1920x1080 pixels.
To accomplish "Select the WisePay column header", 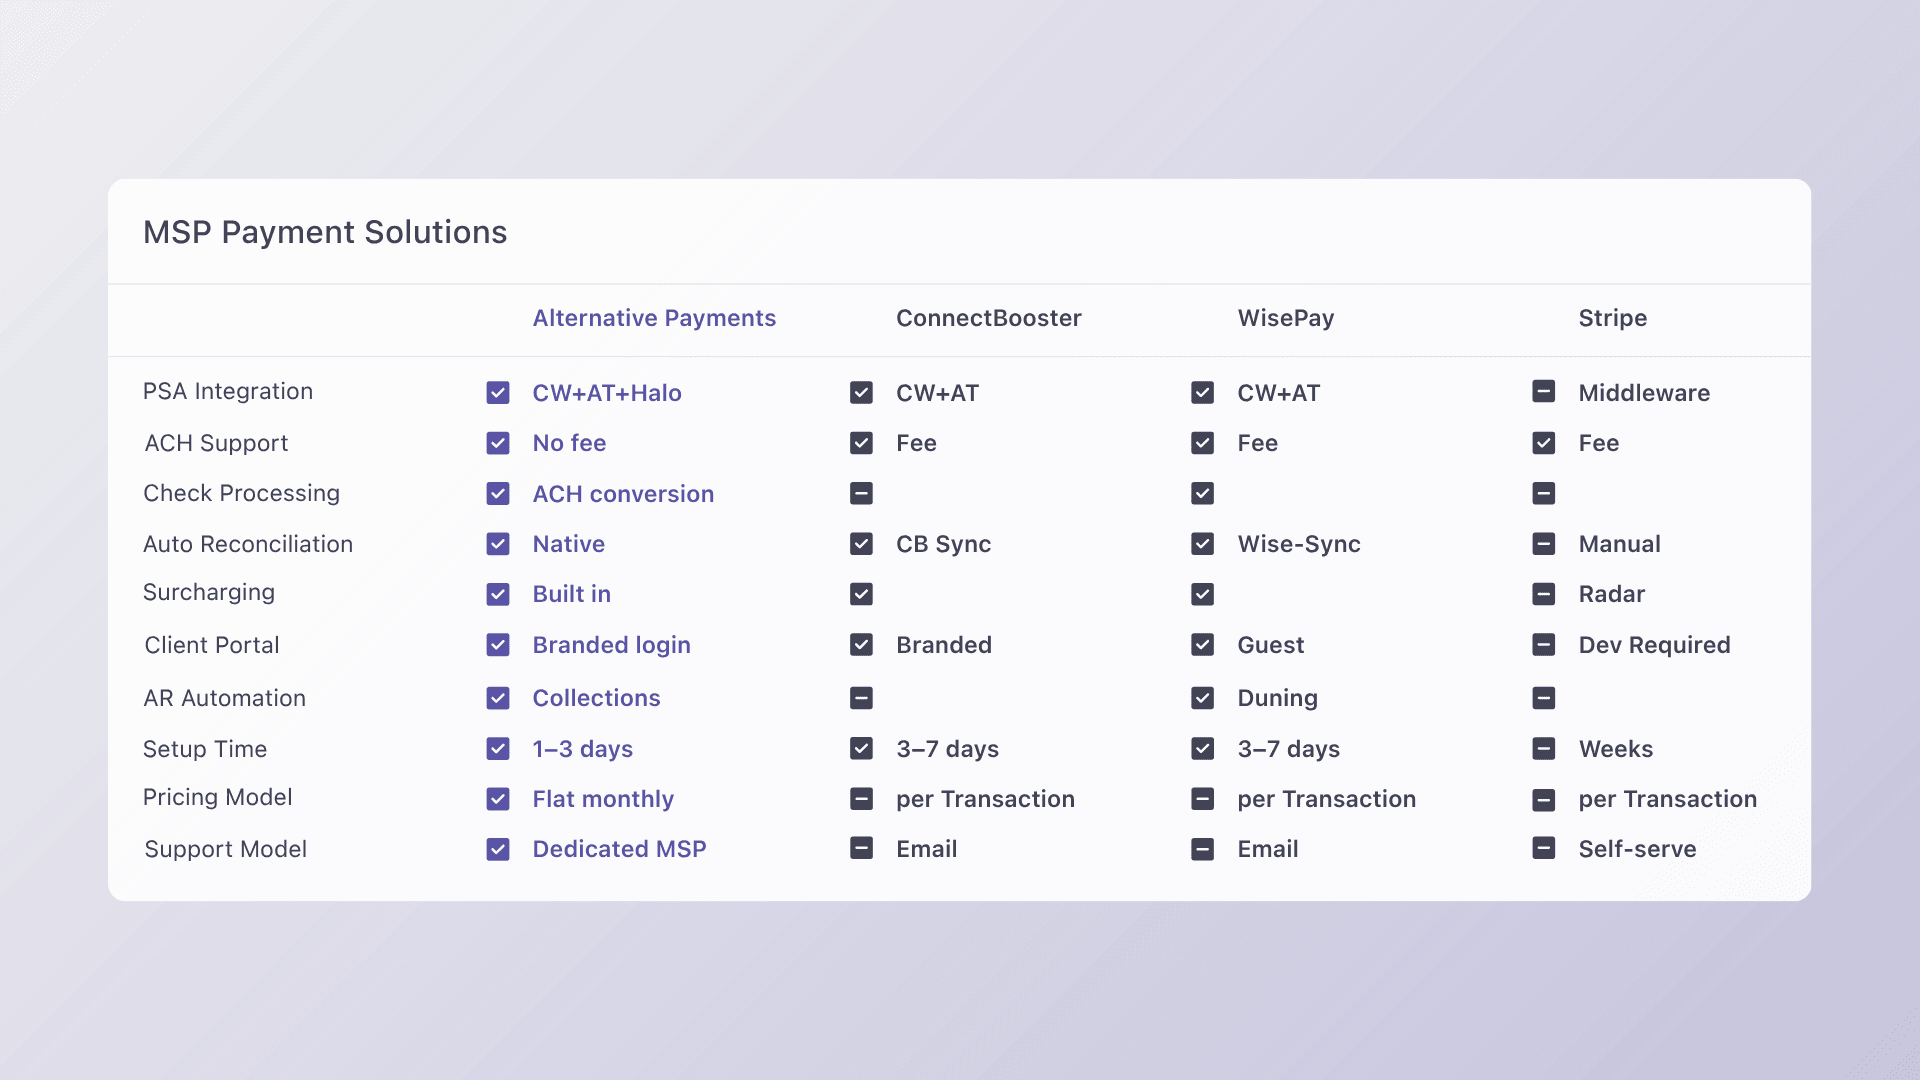I will [x=1286, y=318].
